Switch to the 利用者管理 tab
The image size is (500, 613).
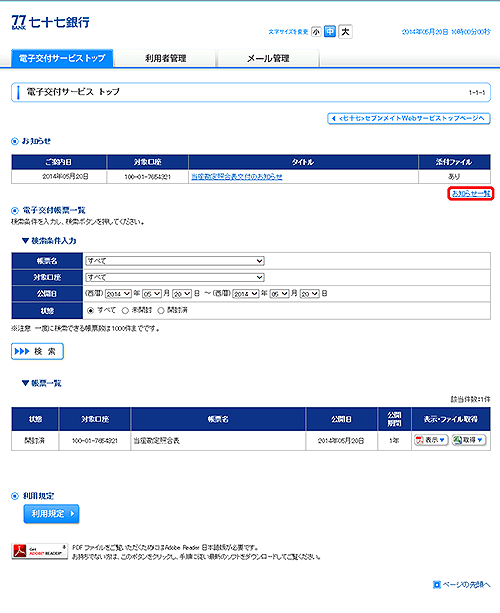[165, 58]
